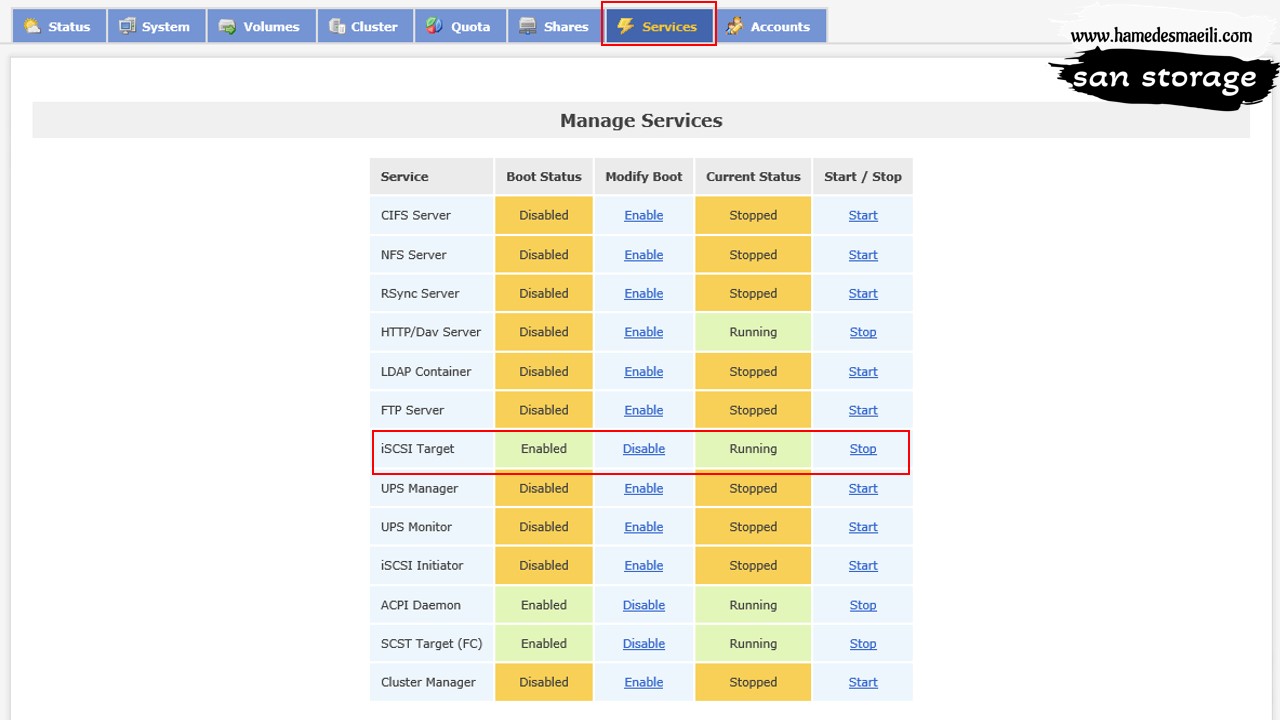This screenshot has height=720, width=1280.
Task: Click the Accounts tab user icon
Action: (x=734, y=26)
